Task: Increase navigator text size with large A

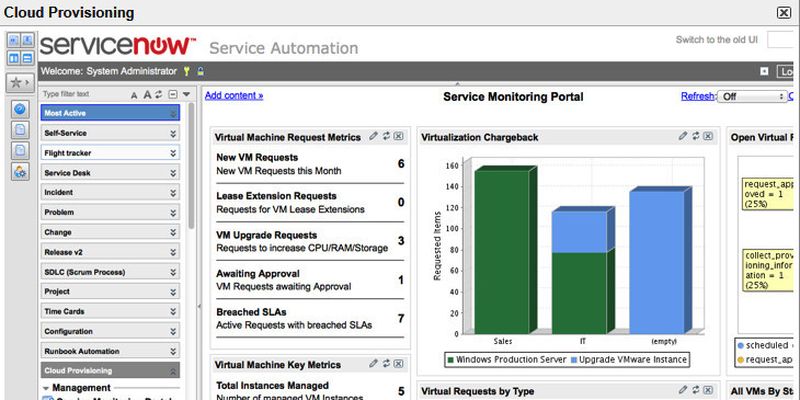Action: click(x=147, y=94)
